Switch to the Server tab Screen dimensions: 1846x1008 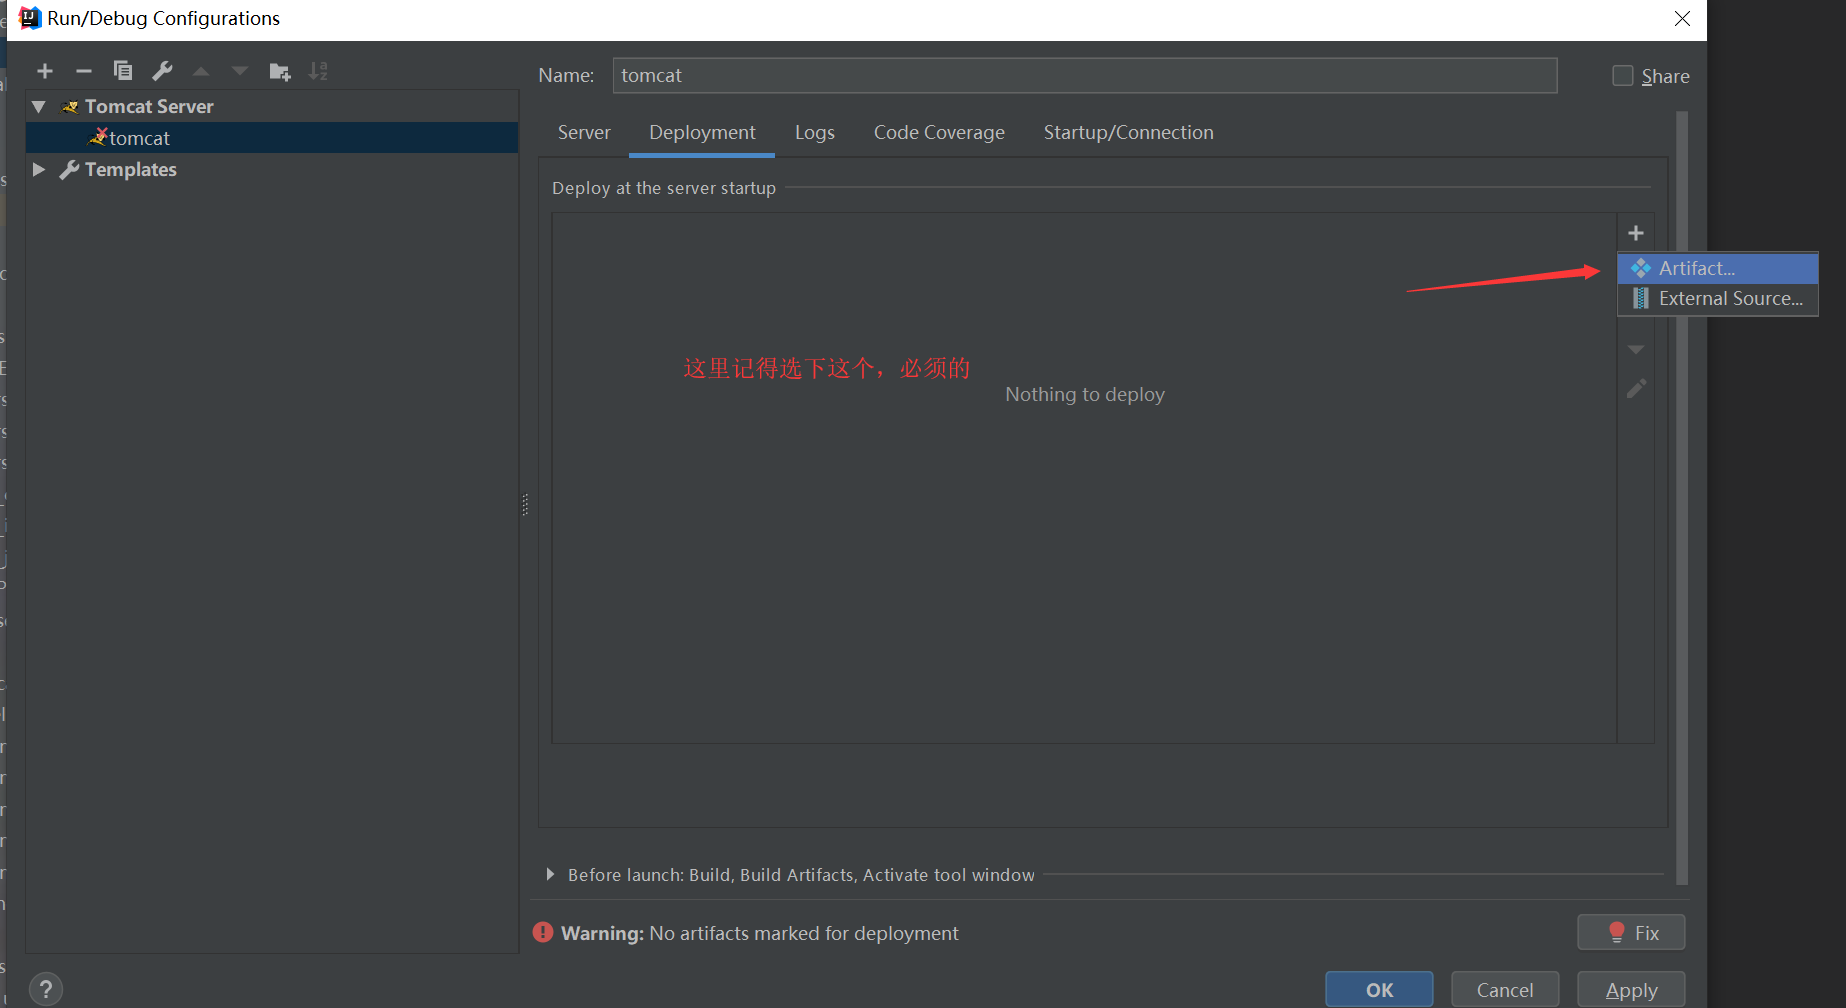click(x=584, y=132)
